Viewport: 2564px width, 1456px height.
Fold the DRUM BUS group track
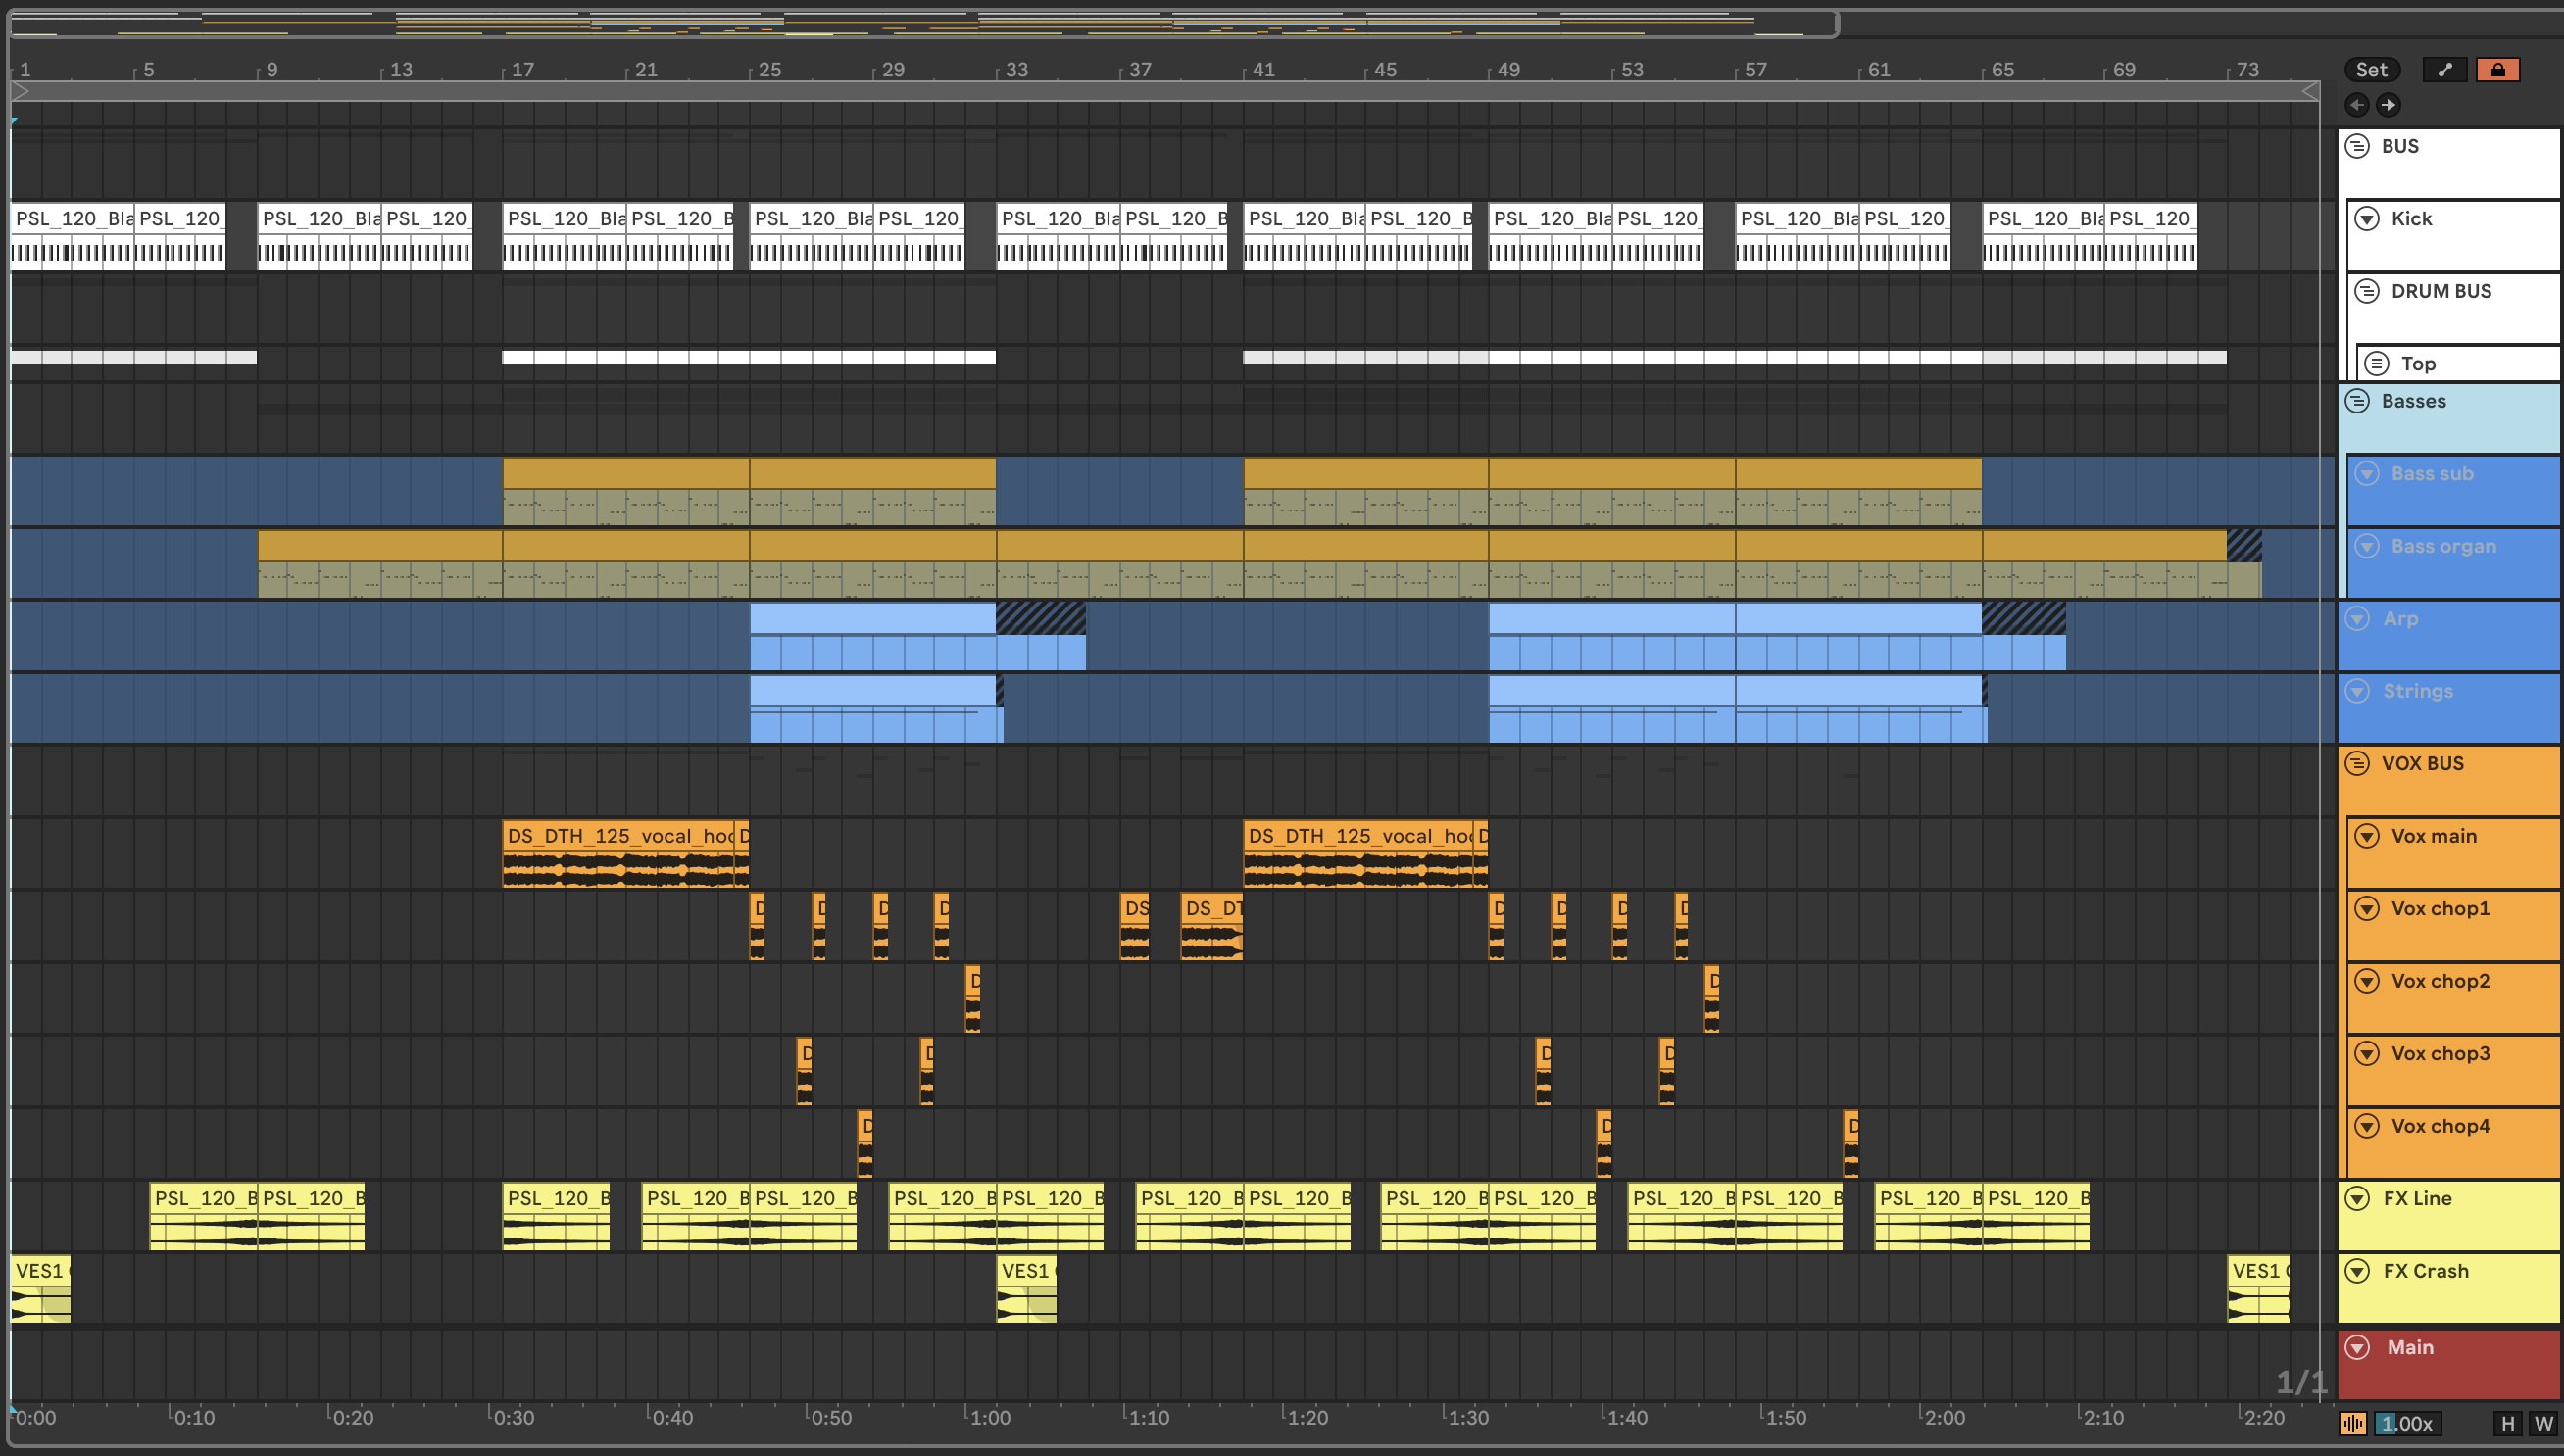coord(2367,291)
